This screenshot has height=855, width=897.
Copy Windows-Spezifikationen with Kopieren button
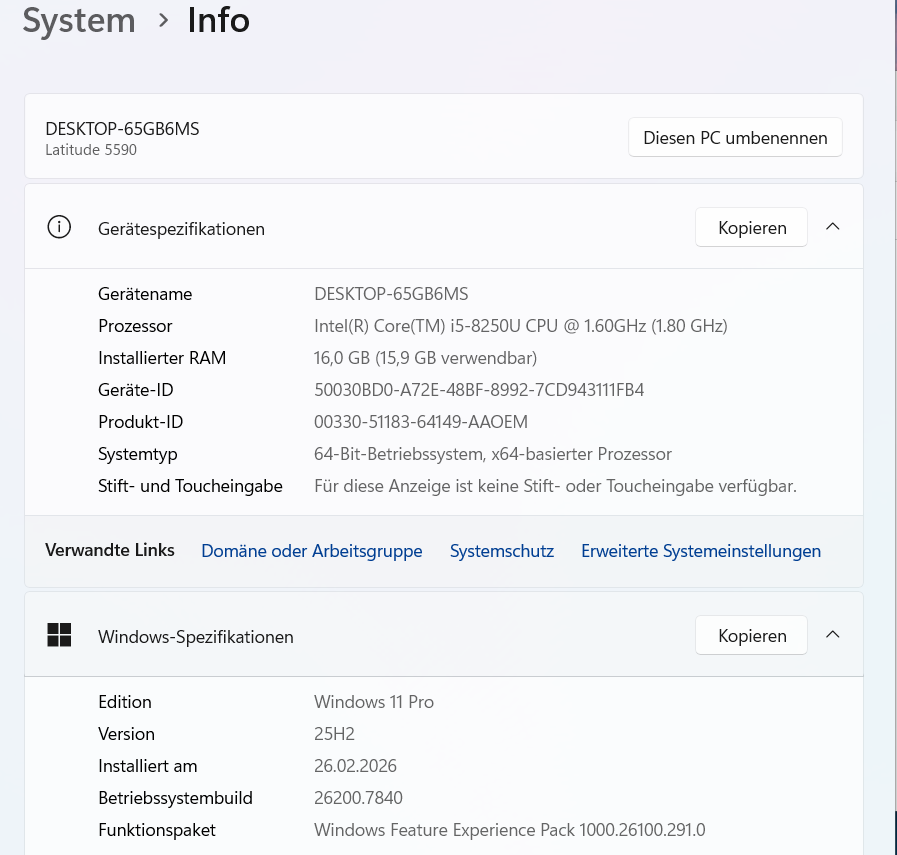coord(751,635)
